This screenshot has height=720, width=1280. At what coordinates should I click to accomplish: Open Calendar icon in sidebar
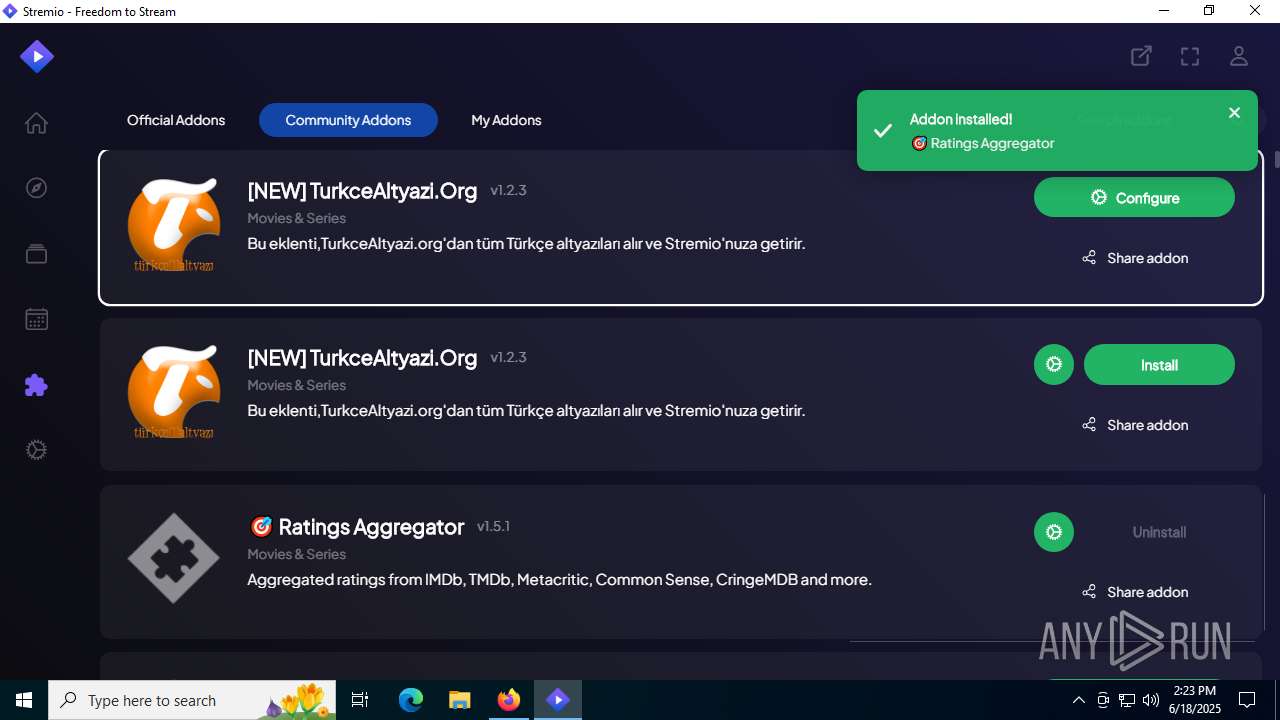pos(36,320)
